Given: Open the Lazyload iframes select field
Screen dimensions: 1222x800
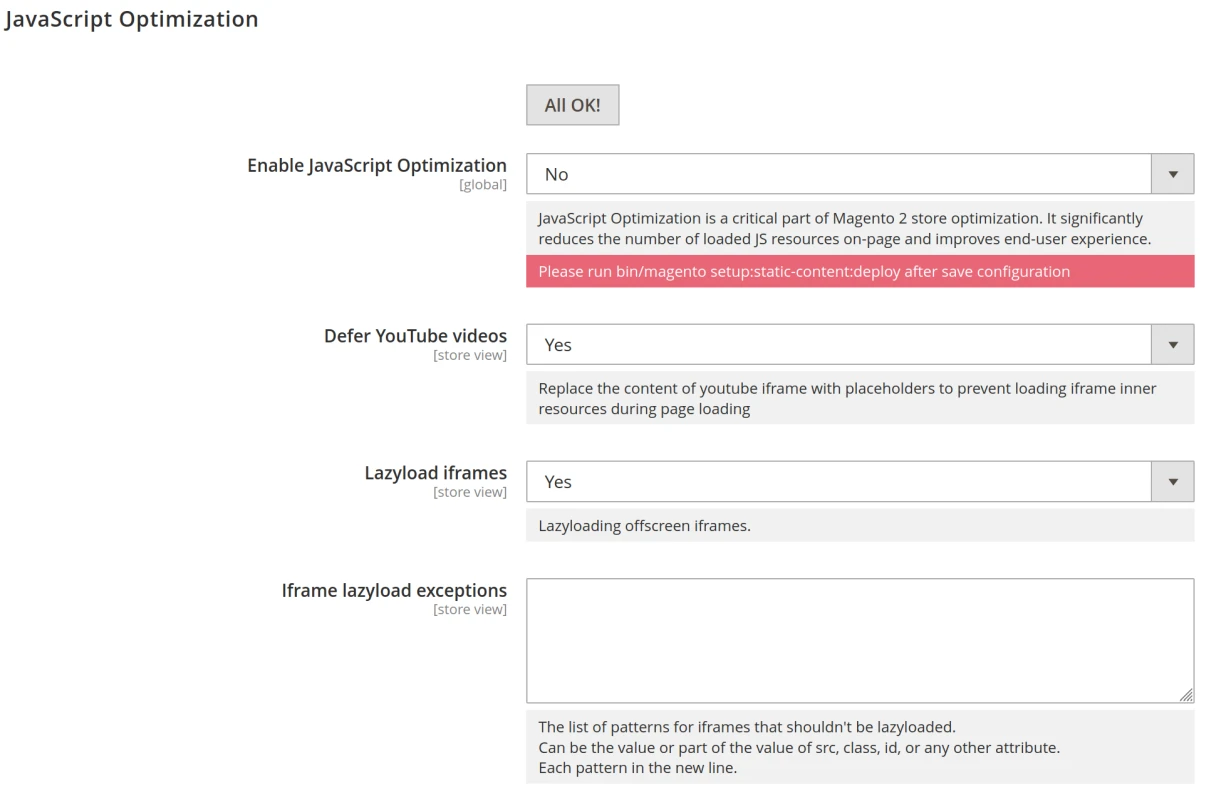Looking at the screenshot, I should pos(840,482).
